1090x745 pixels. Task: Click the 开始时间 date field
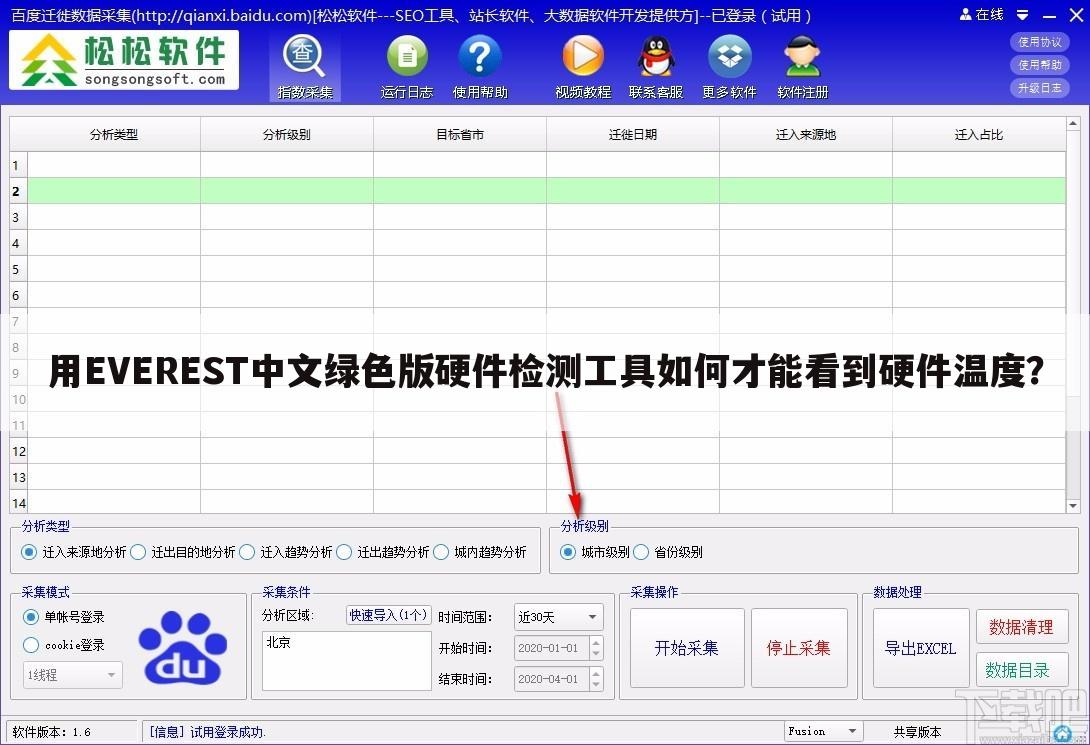pyautogui.click(x=552, y=648)
